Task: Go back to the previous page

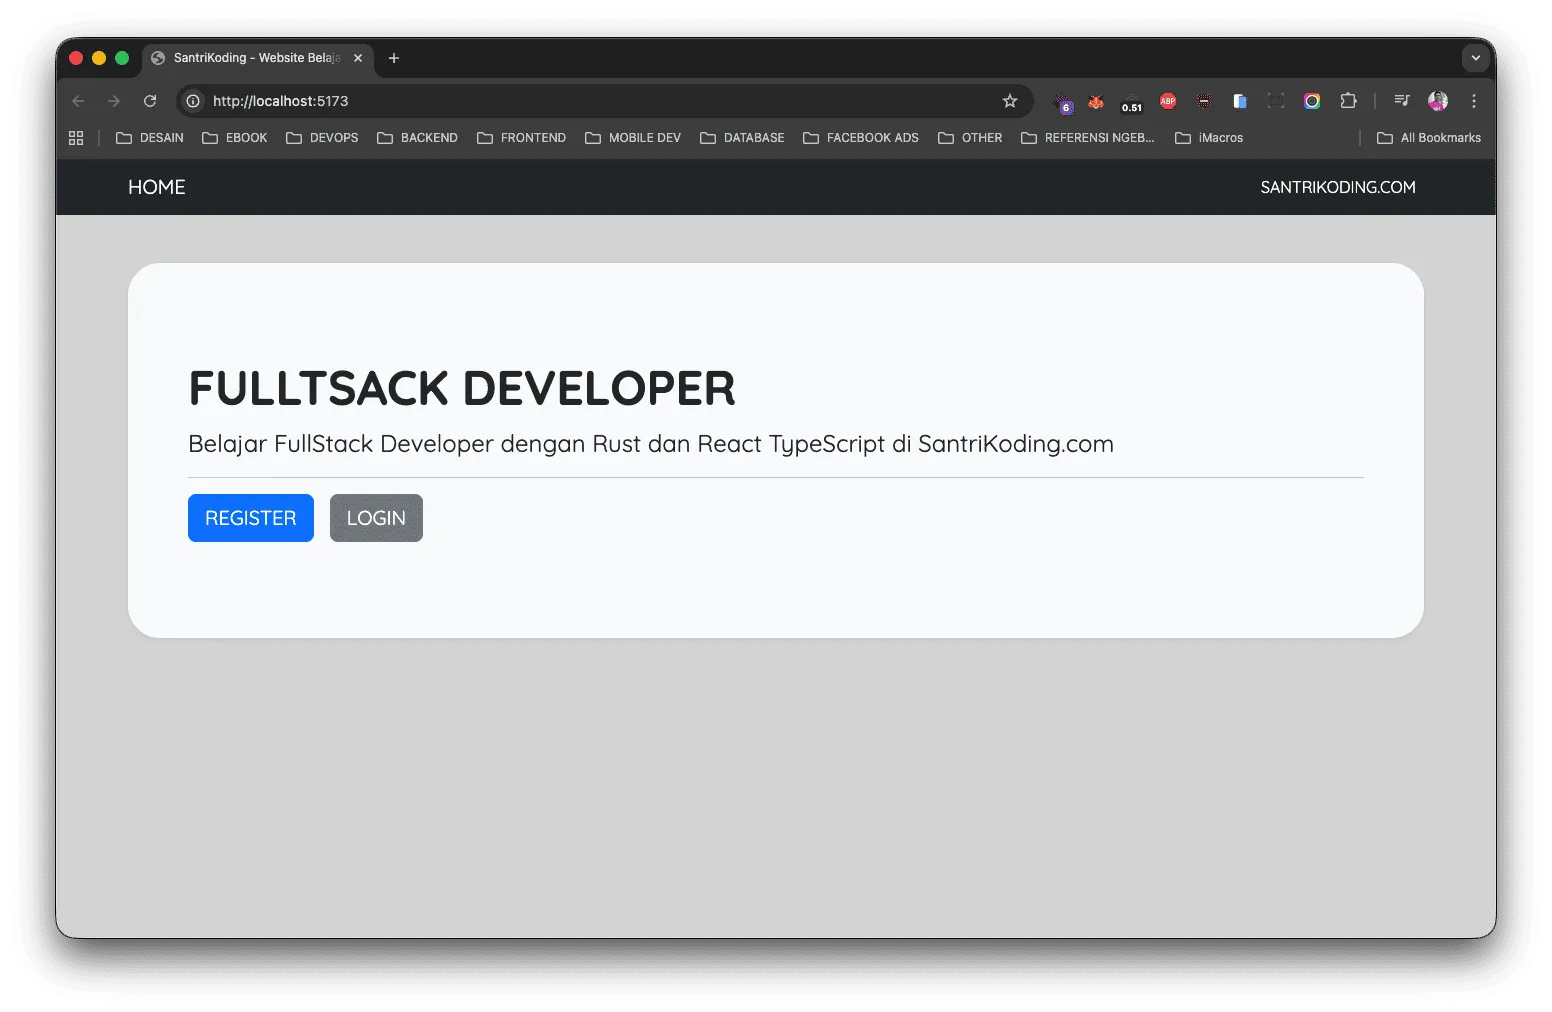Action: pyautogui.click(x=78, y=101)
